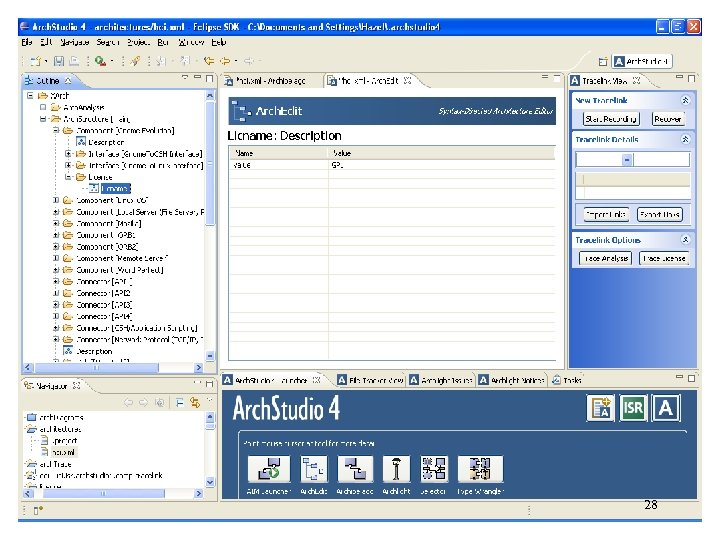Viewport: 720px width, 540px height.
Task: Click the Forward navigation arrow in toolbar
Action: point(249,61)
